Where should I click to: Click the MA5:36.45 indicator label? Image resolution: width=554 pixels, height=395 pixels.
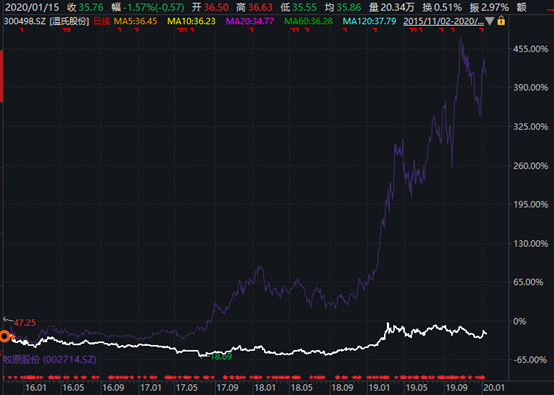pos(135,21)
